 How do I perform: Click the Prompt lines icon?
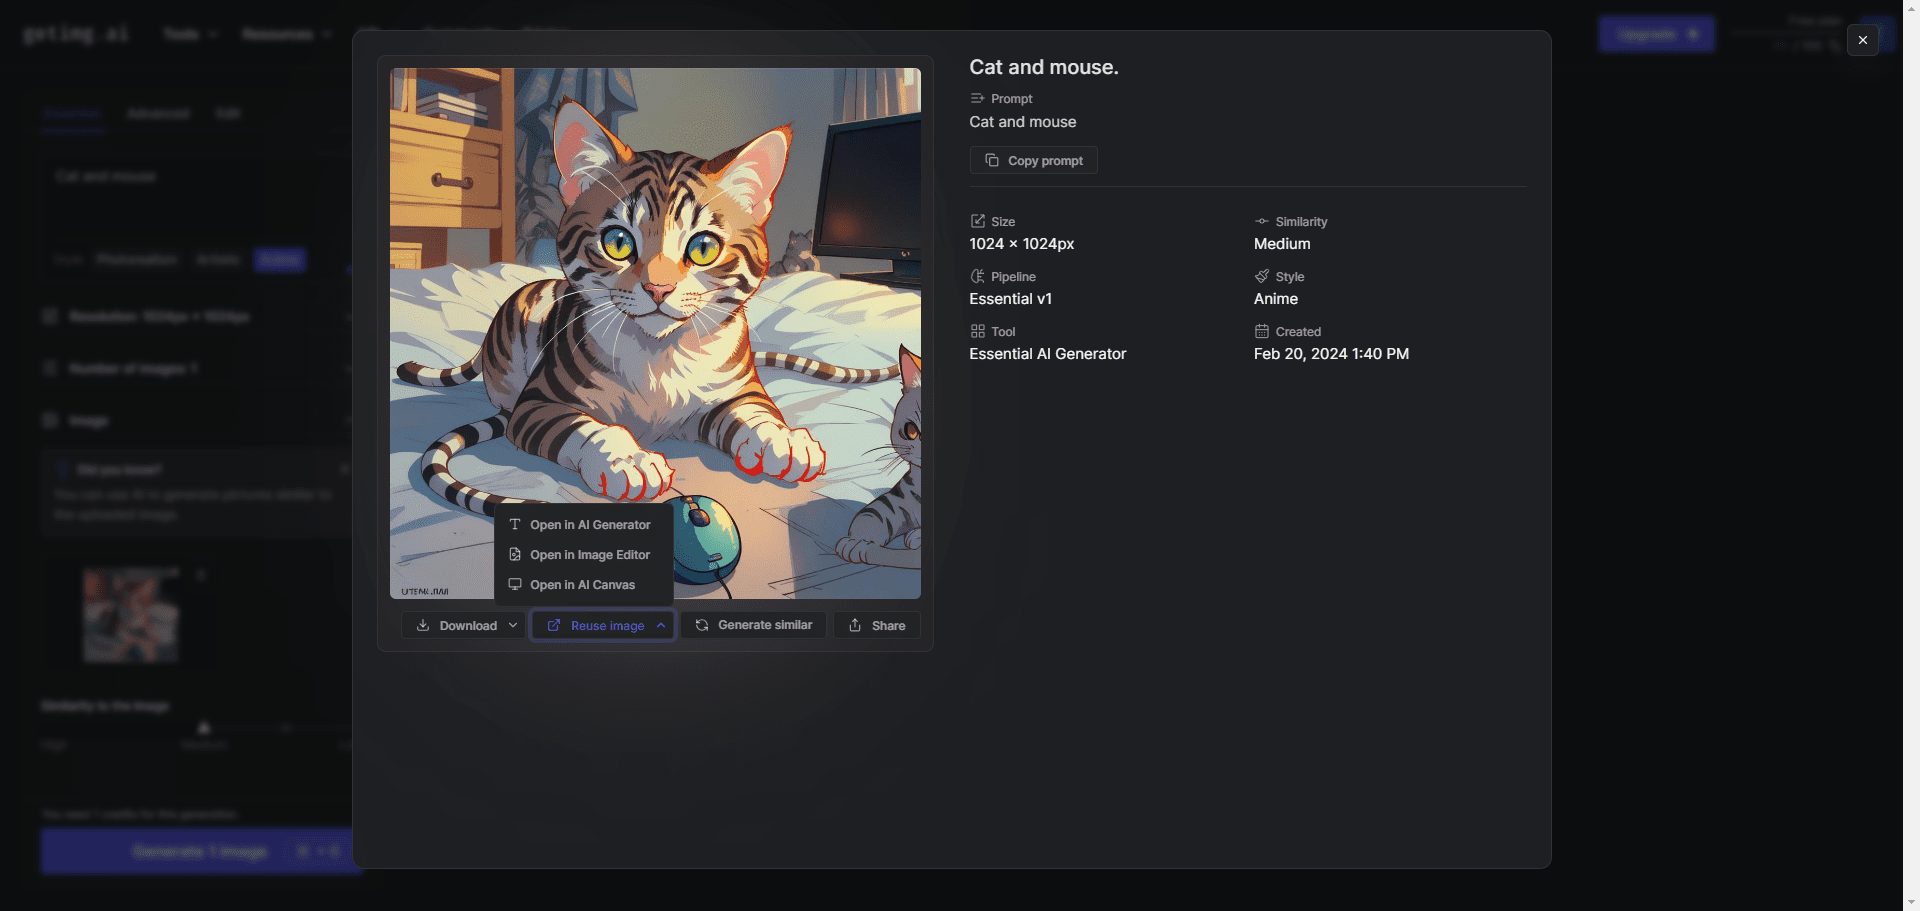[x=977, y=98]
